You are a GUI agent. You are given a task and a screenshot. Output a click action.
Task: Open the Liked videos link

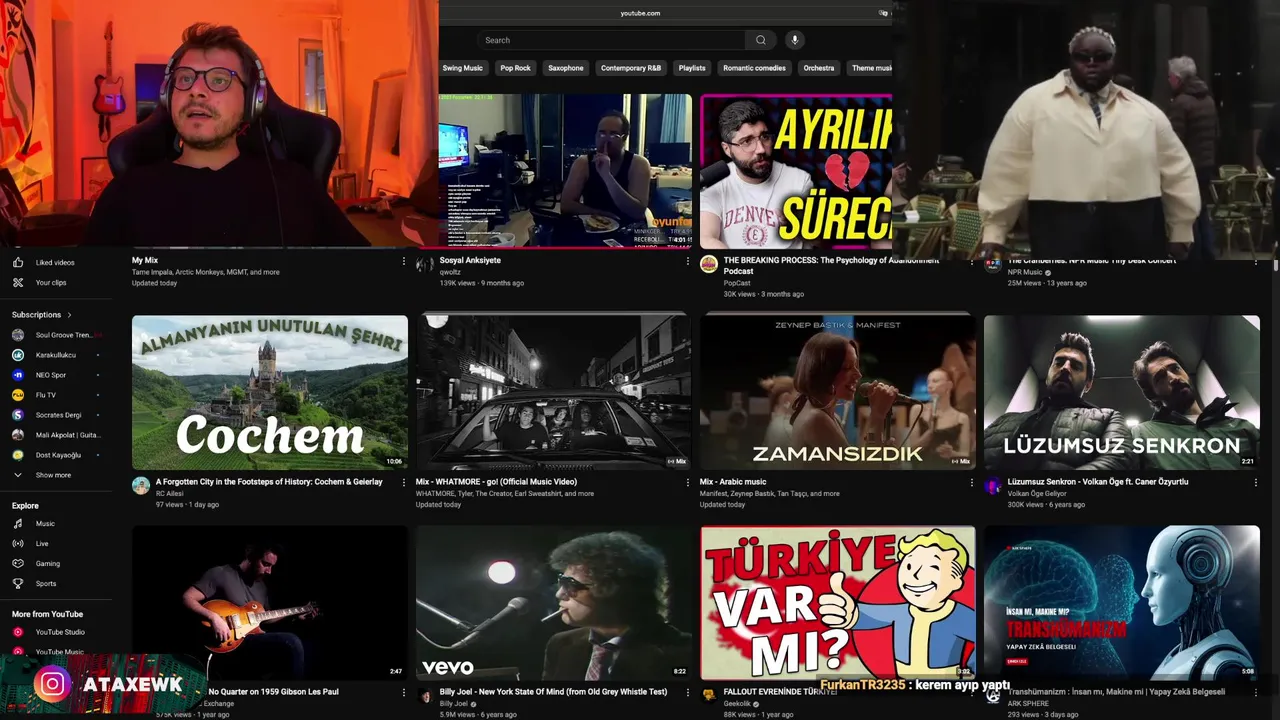click(x=55, y=263)
